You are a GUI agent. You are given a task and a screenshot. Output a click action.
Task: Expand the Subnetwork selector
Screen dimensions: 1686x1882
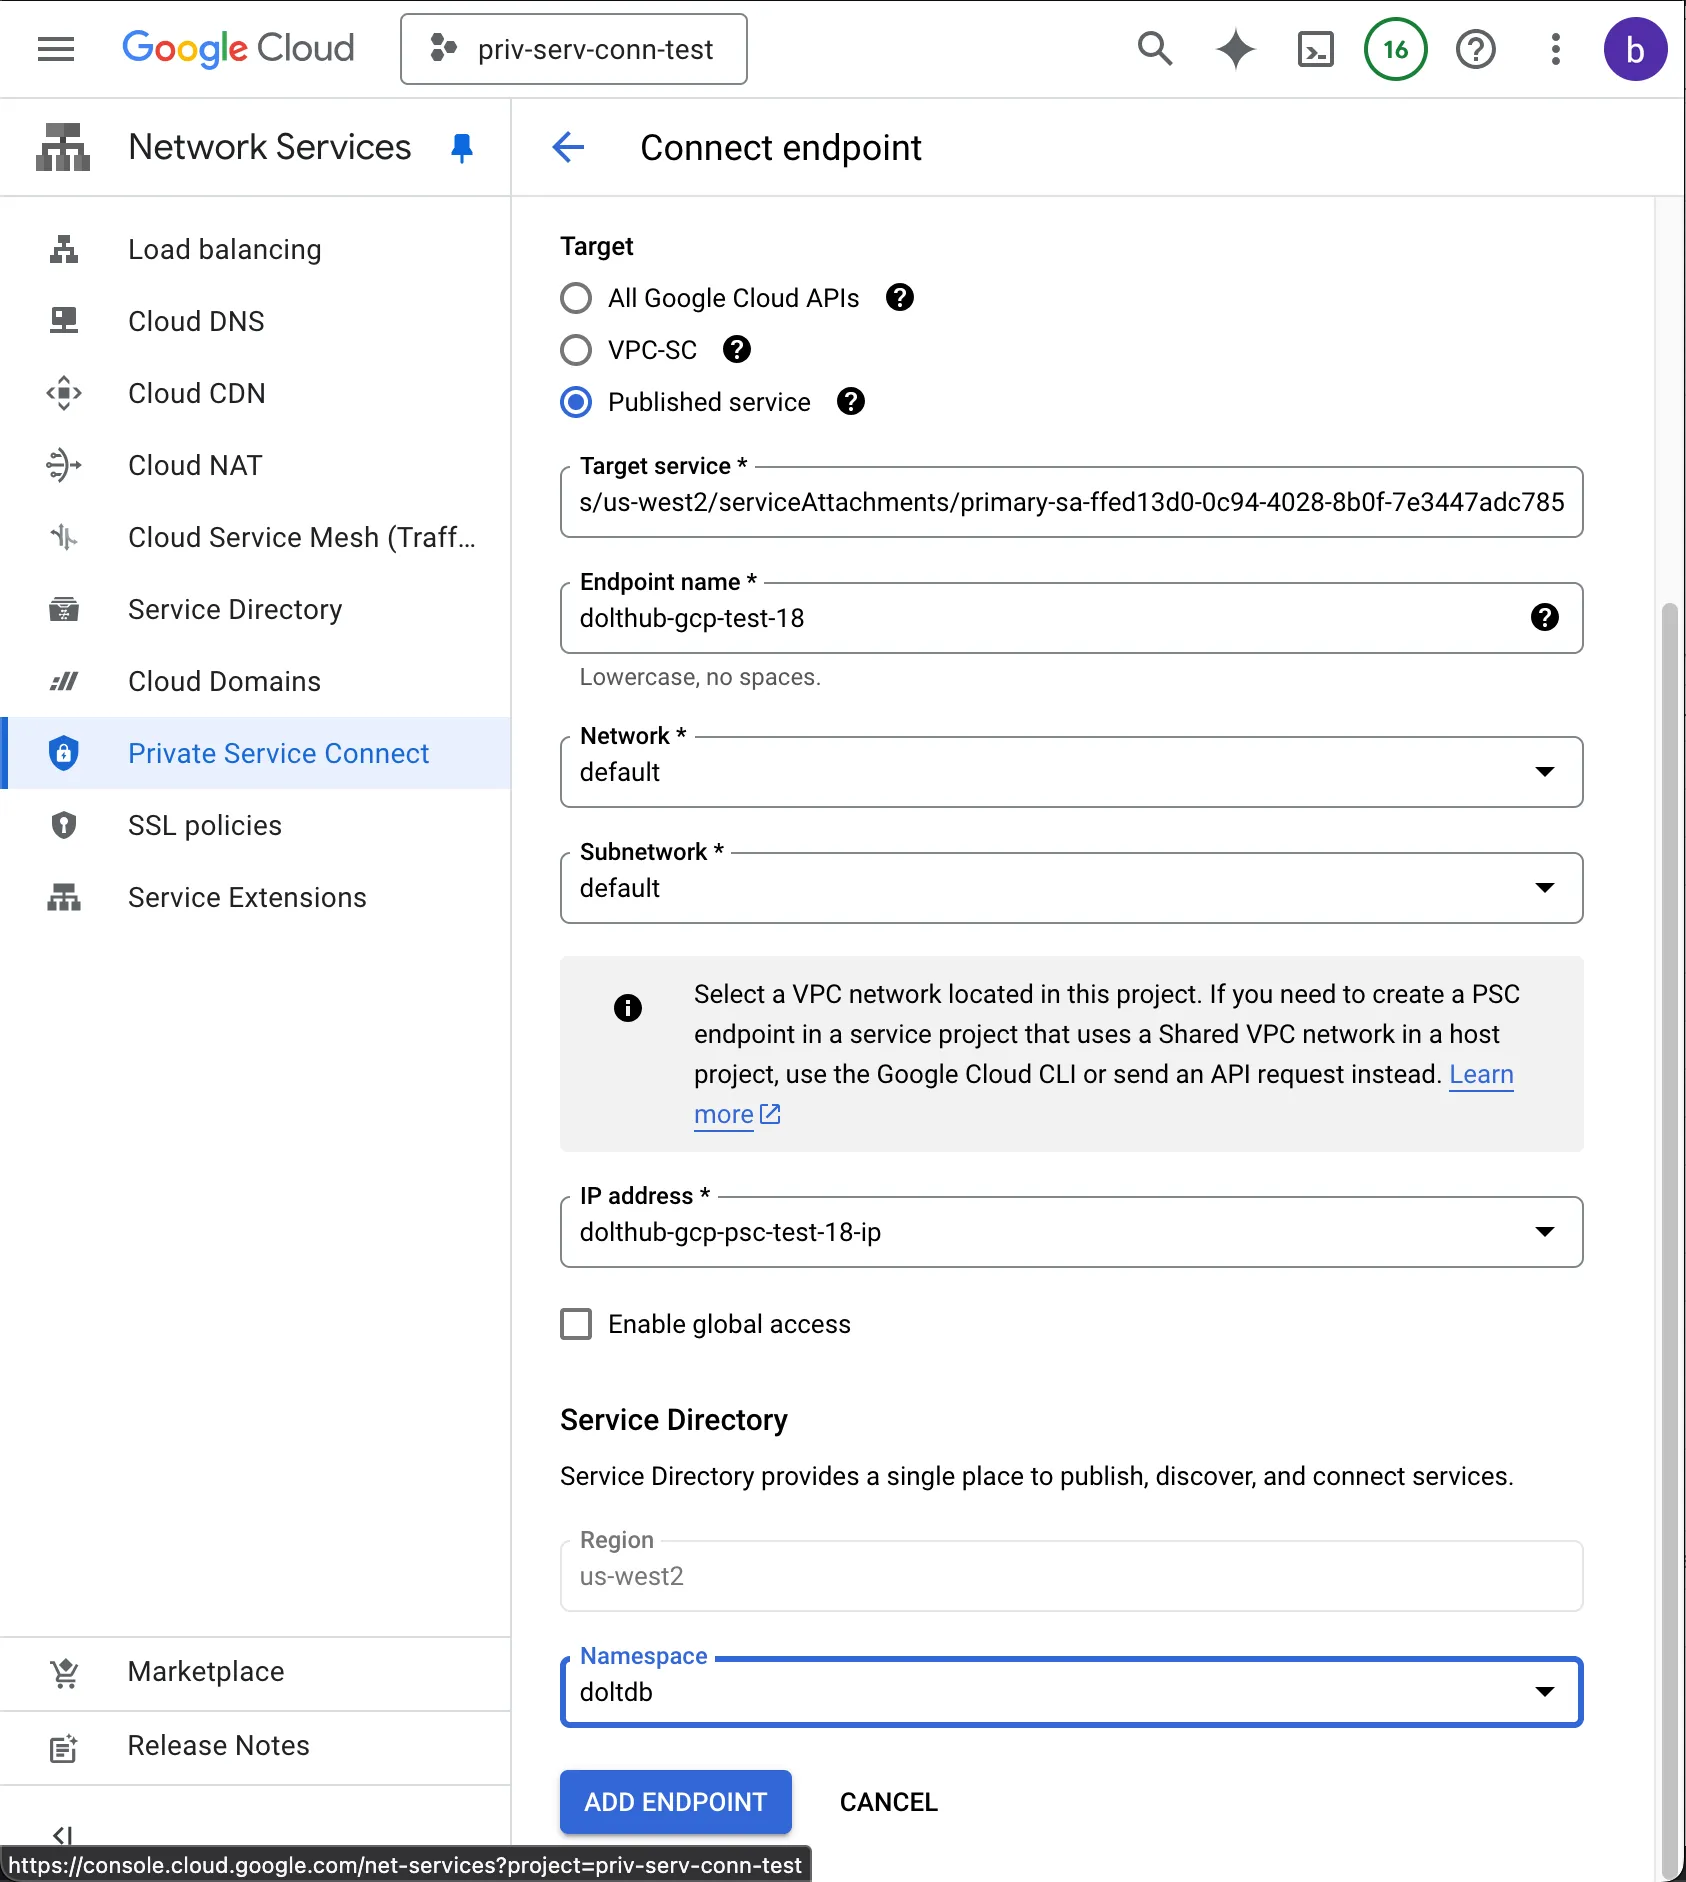[1545, 887]
